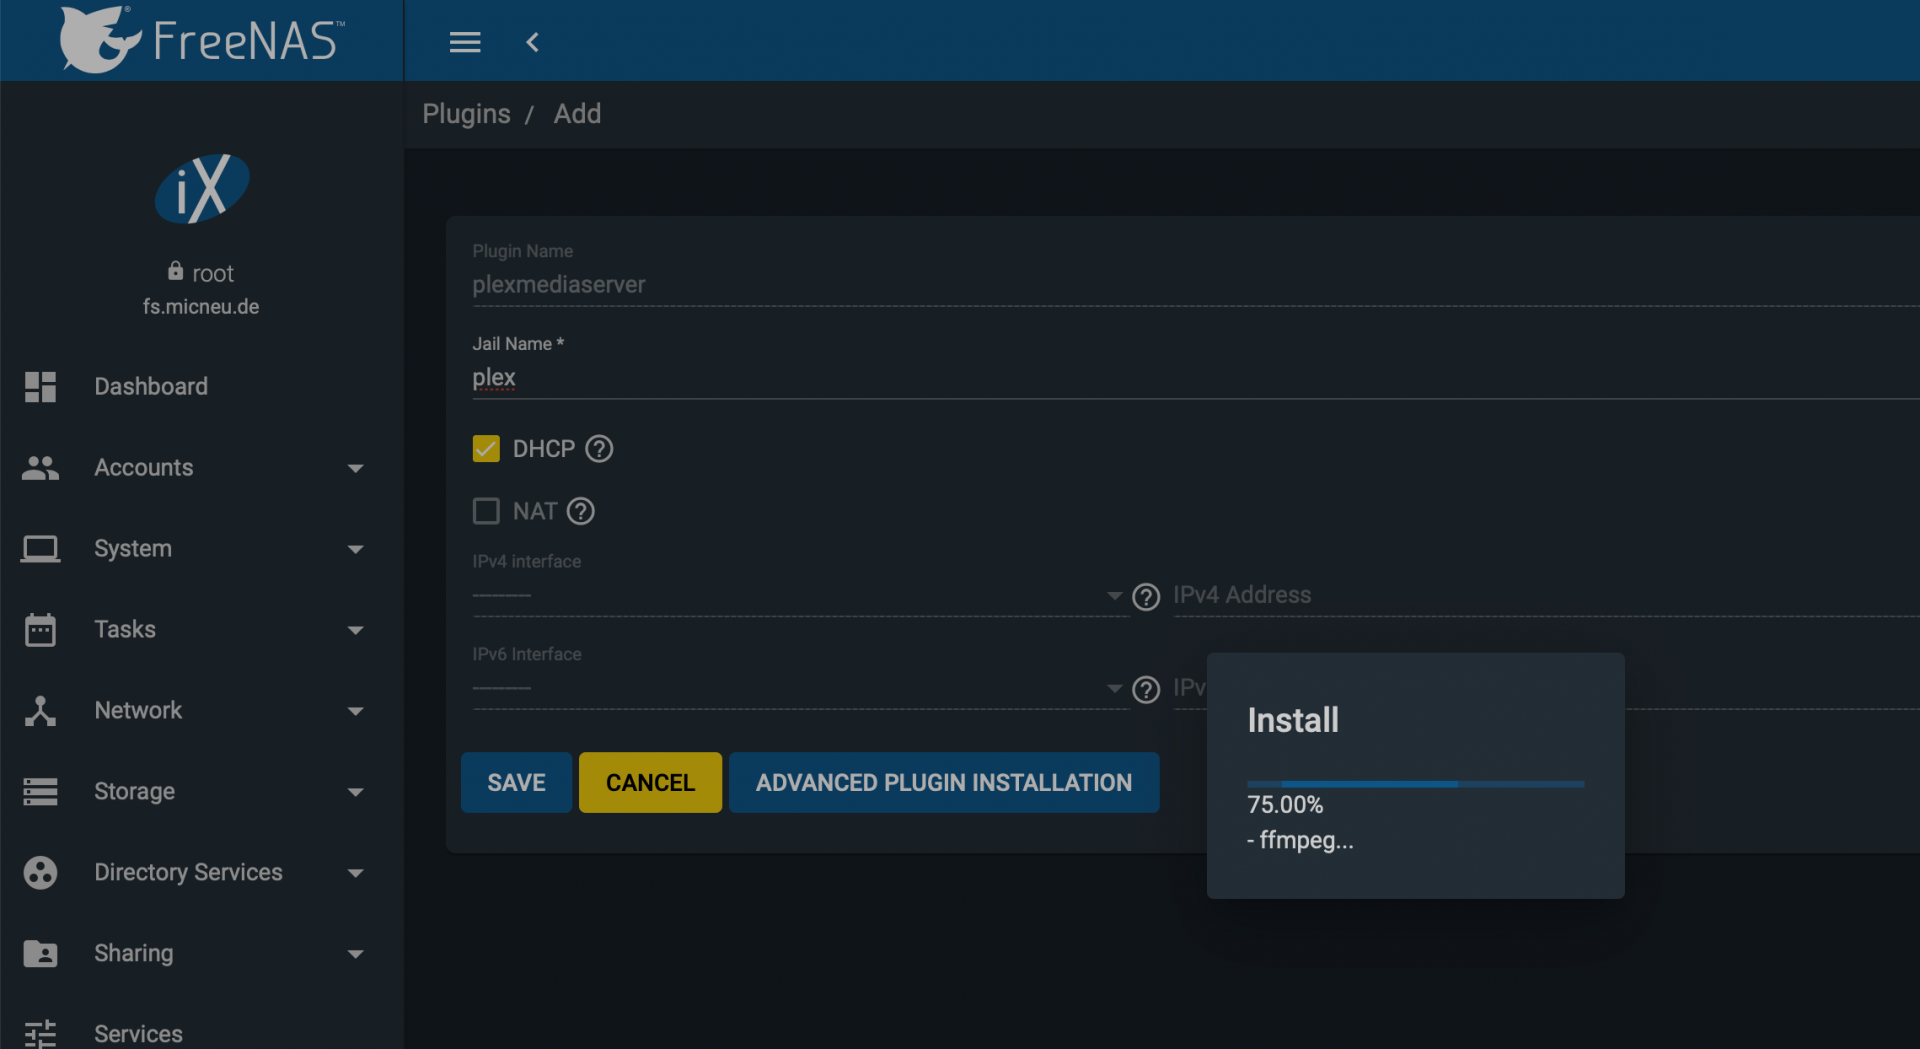Expand the Network menu arrow
The image size is (1920, 1049).
355,711
